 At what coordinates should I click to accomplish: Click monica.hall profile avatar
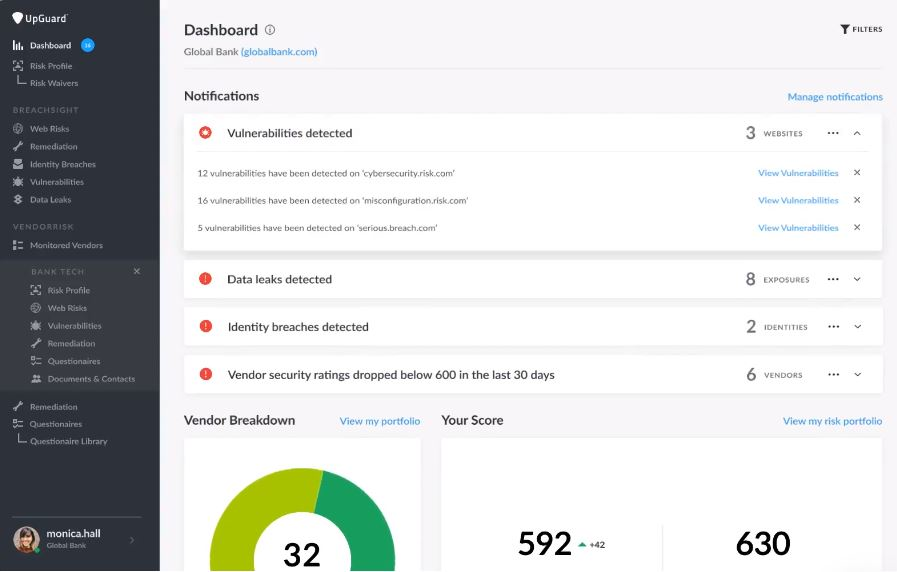pos(26,539)
